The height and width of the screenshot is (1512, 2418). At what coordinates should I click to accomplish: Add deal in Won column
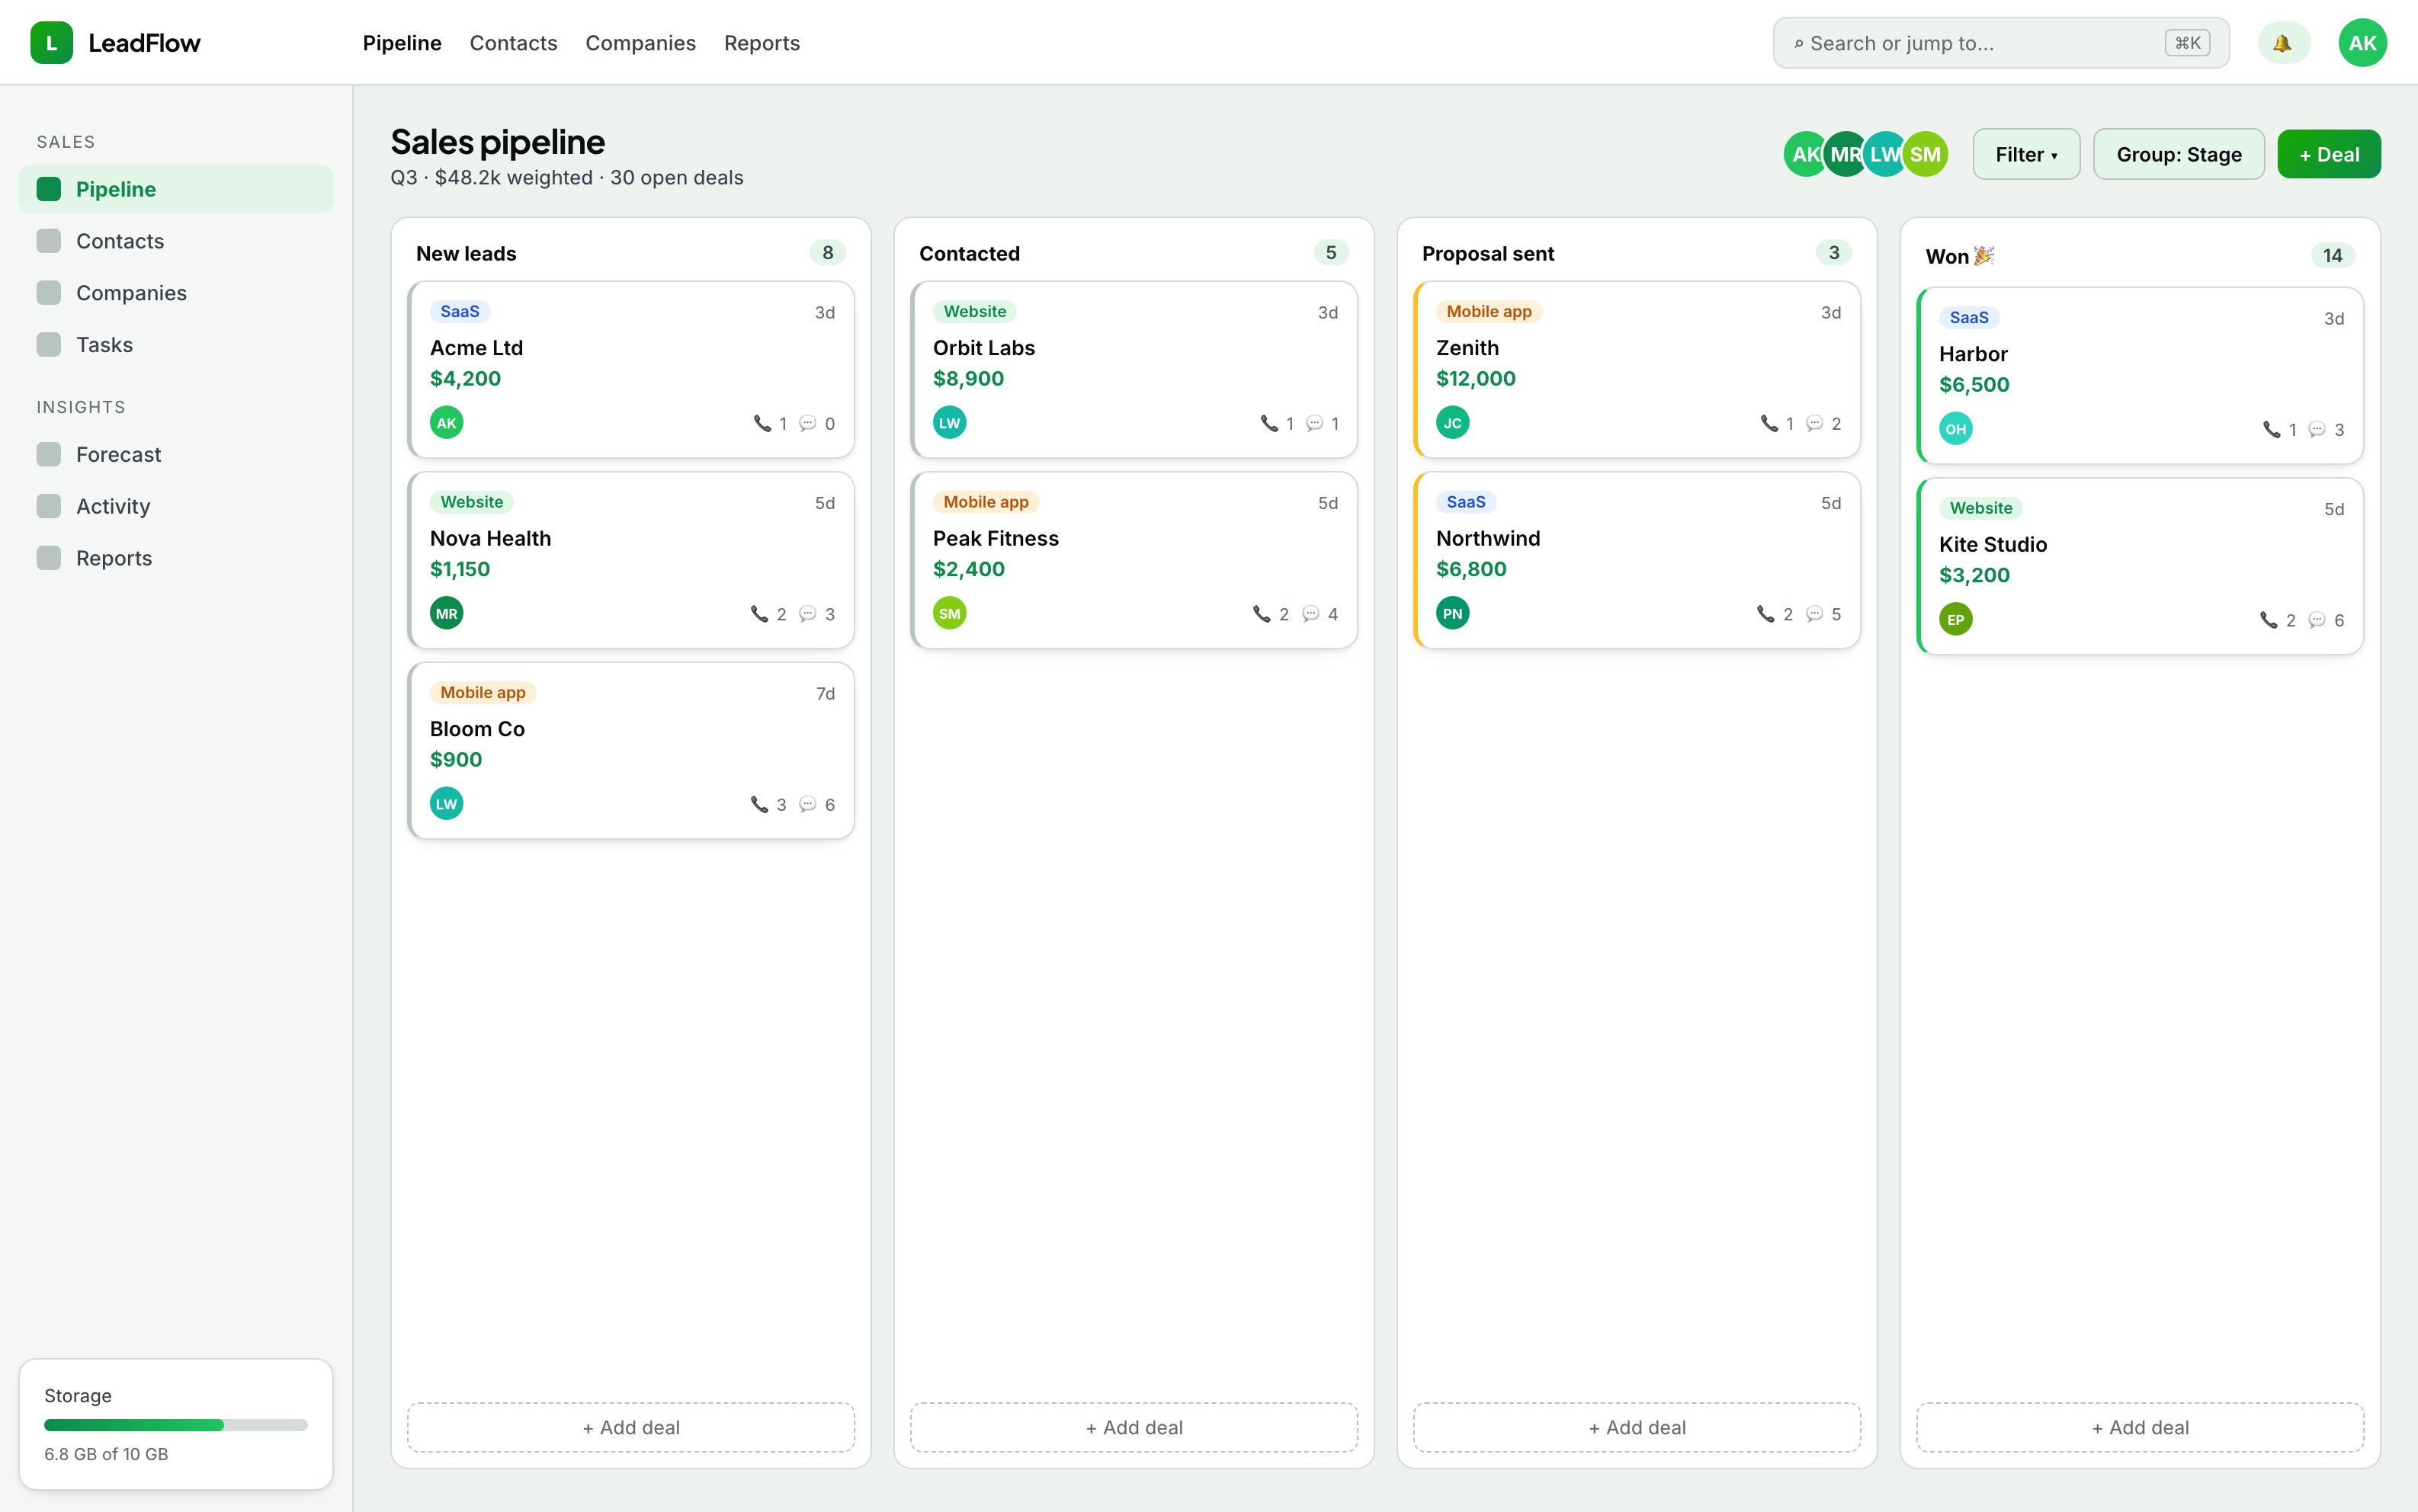(2140, 1427)
